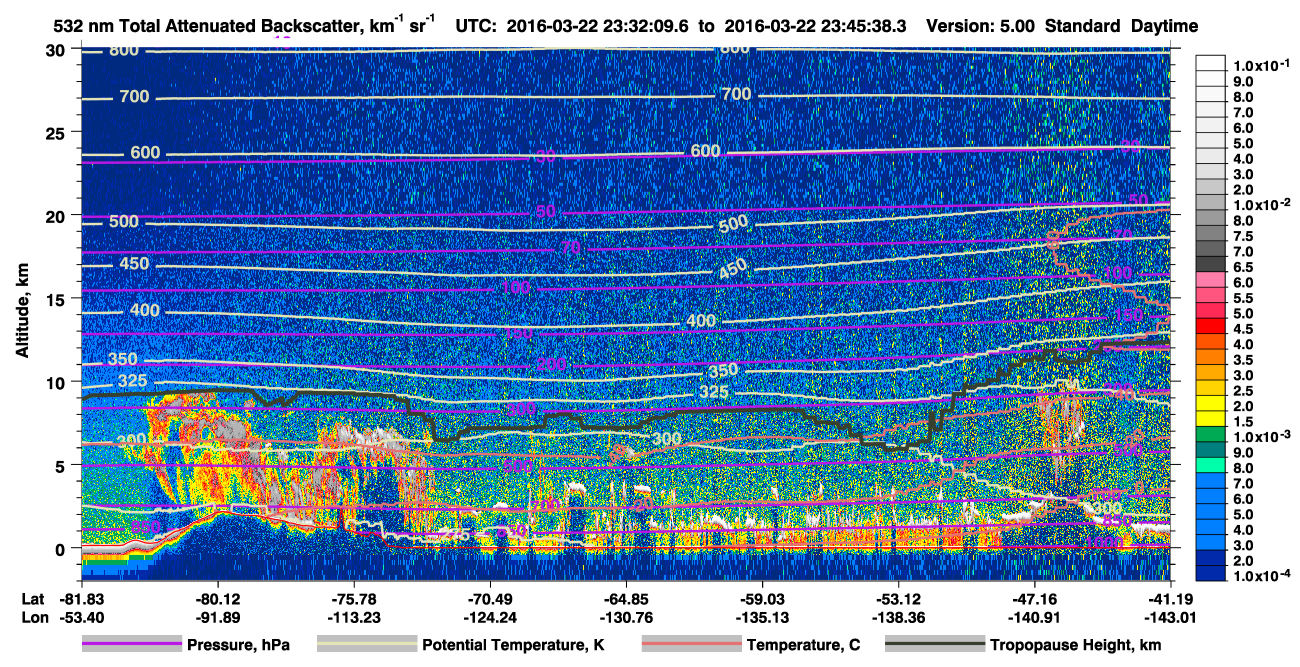Image resolution: width=1300 pixels, height=667 pixels.
Task: Click the "Daytime" label in the title
Action: click(1163, 26)
